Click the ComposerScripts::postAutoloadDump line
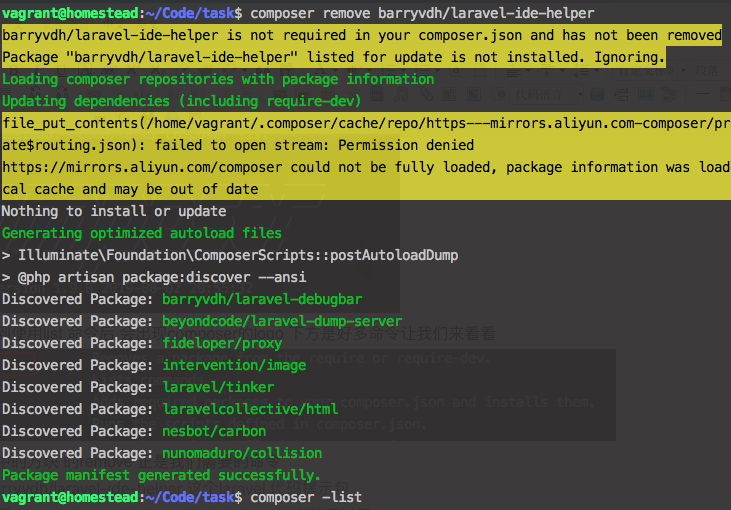 click(230, 255)
